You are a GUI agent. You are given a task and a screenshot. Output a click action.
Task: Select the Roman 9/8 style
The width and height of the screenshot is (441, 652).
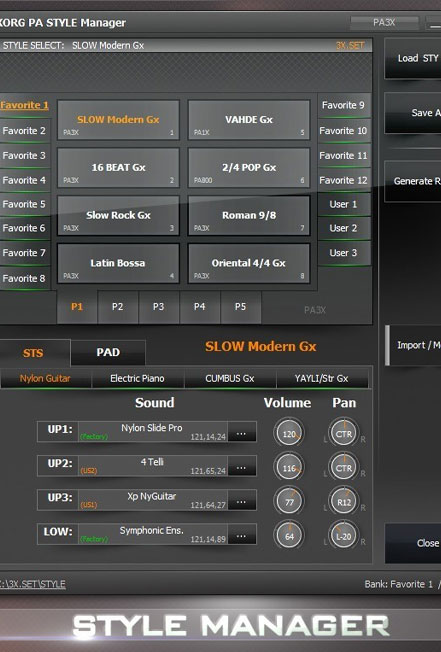pyautogui.click(x=249, y=215)
